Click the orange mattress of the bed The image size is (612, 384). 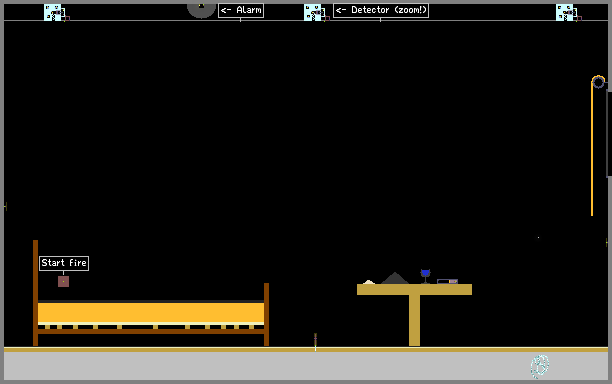151,313
